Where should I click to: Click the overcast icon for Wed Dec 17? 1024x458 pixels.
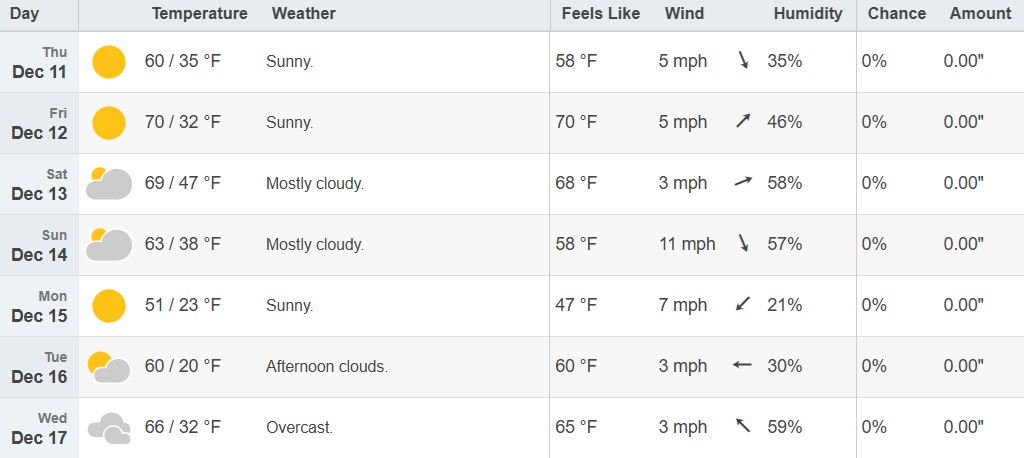109,428
